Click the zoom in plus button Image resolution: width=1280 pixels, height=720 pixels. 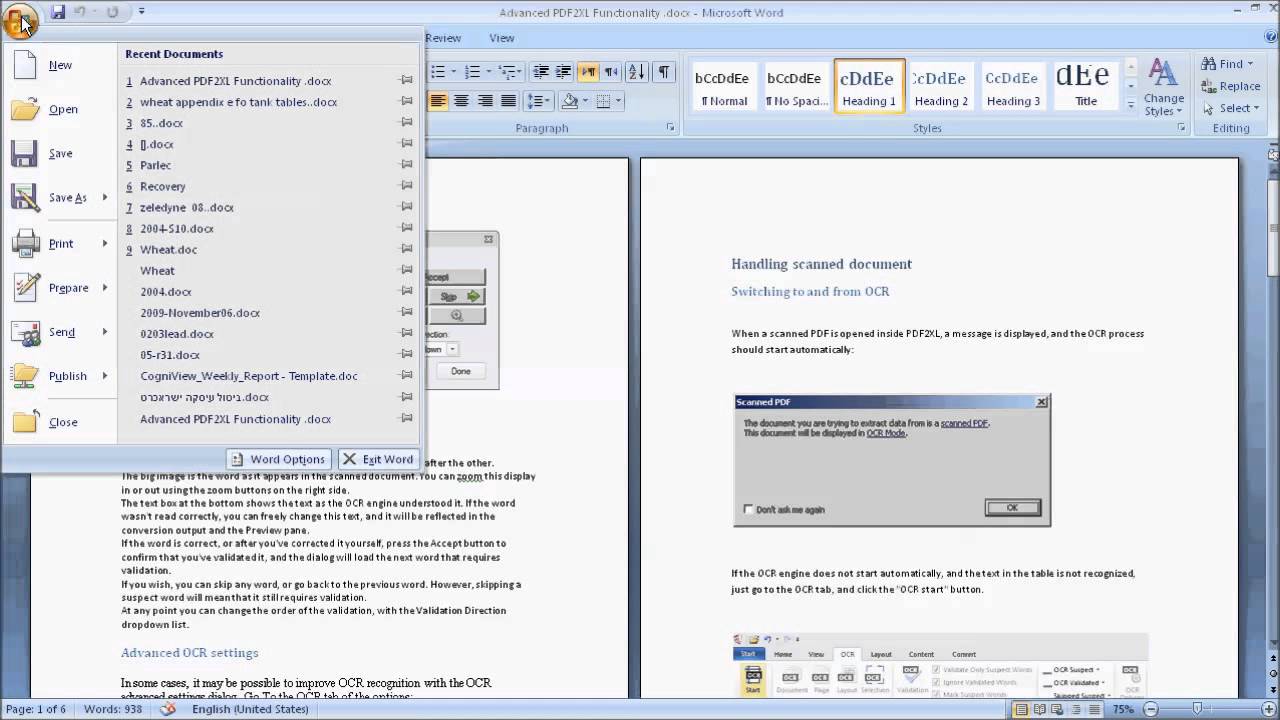(1268, 709)
